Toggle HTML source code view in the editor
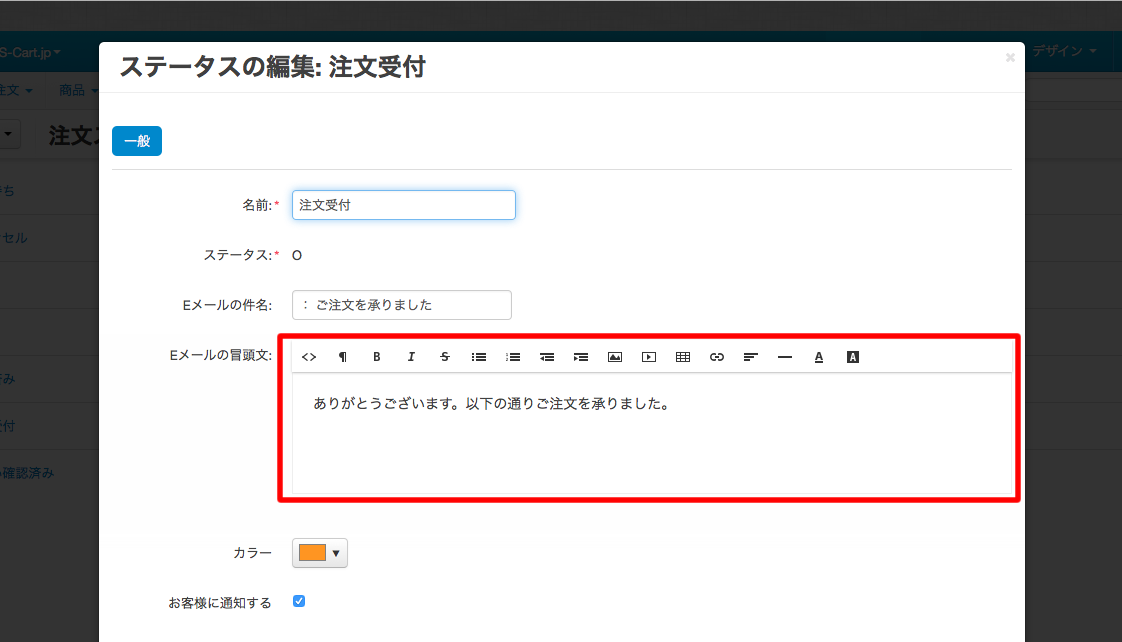 (309, 357)
